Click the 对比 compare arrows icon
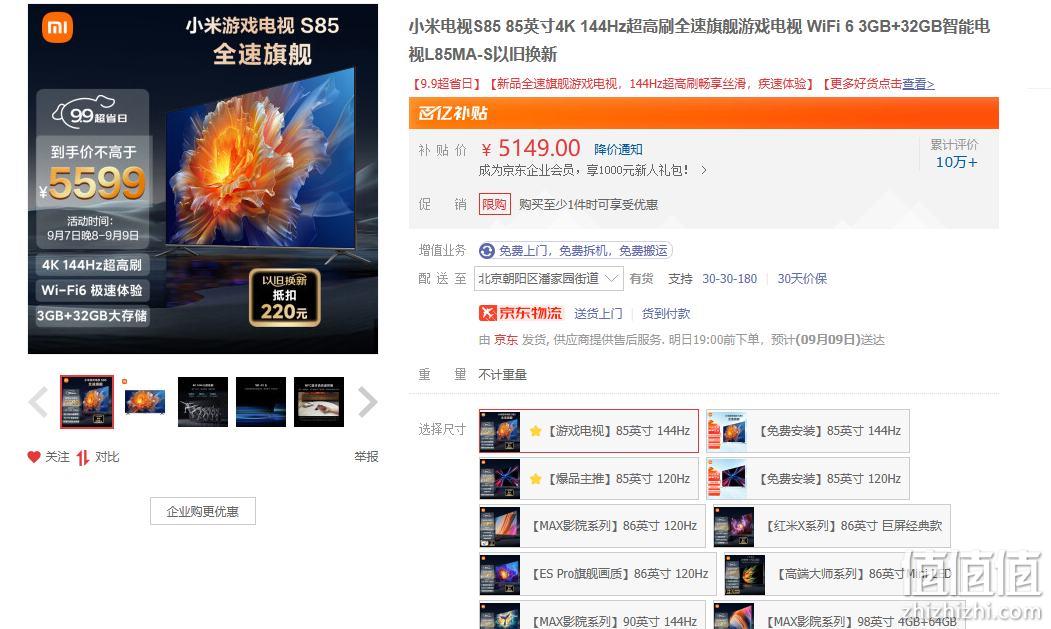 point(82,457)
